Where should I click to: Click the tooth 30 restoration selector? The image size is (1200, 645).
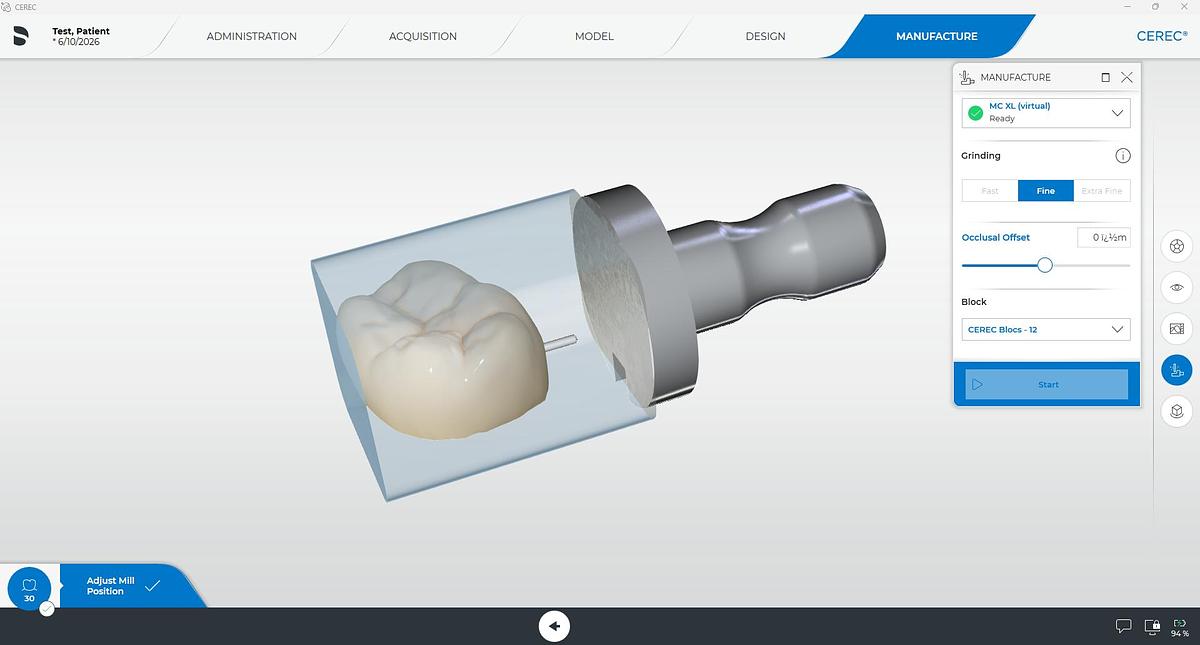click(29, 587)
